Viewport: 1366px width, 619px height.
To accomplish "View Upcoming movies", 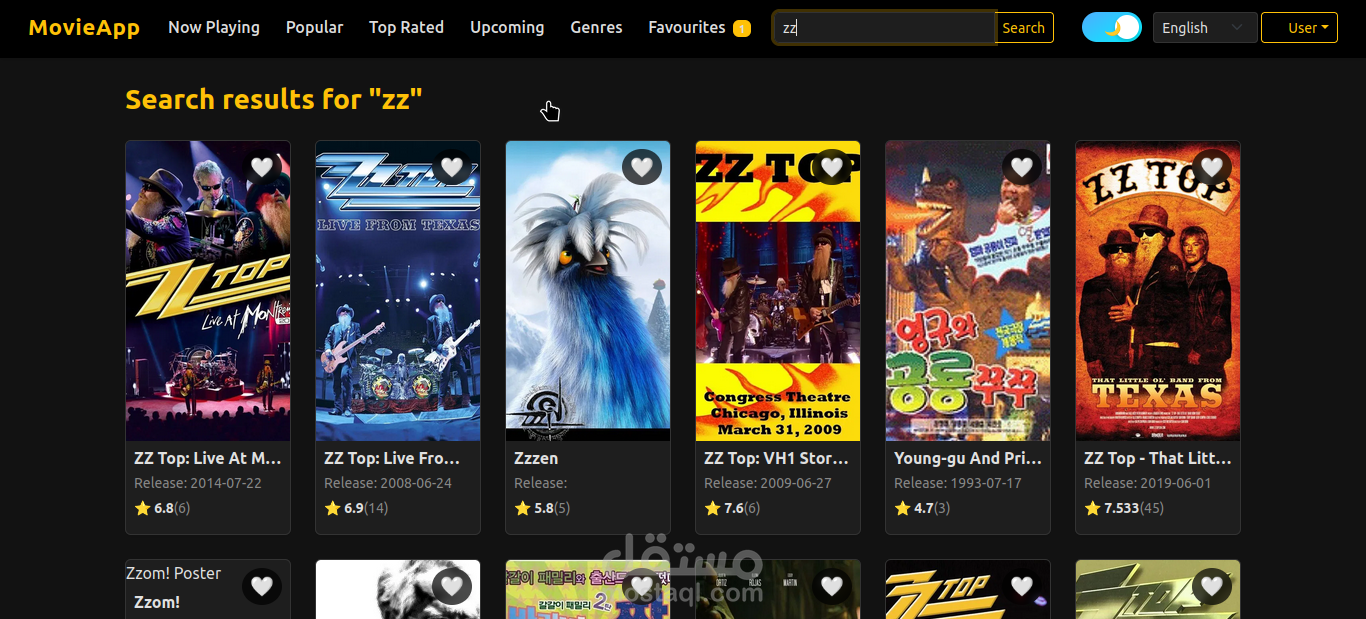I will point(507,28).
